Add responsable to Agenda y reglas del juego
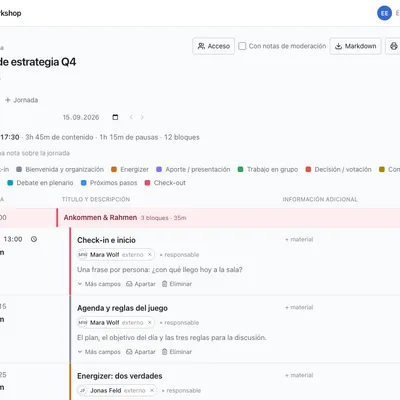This screenshot has width=400, height=400. [179, 323]
